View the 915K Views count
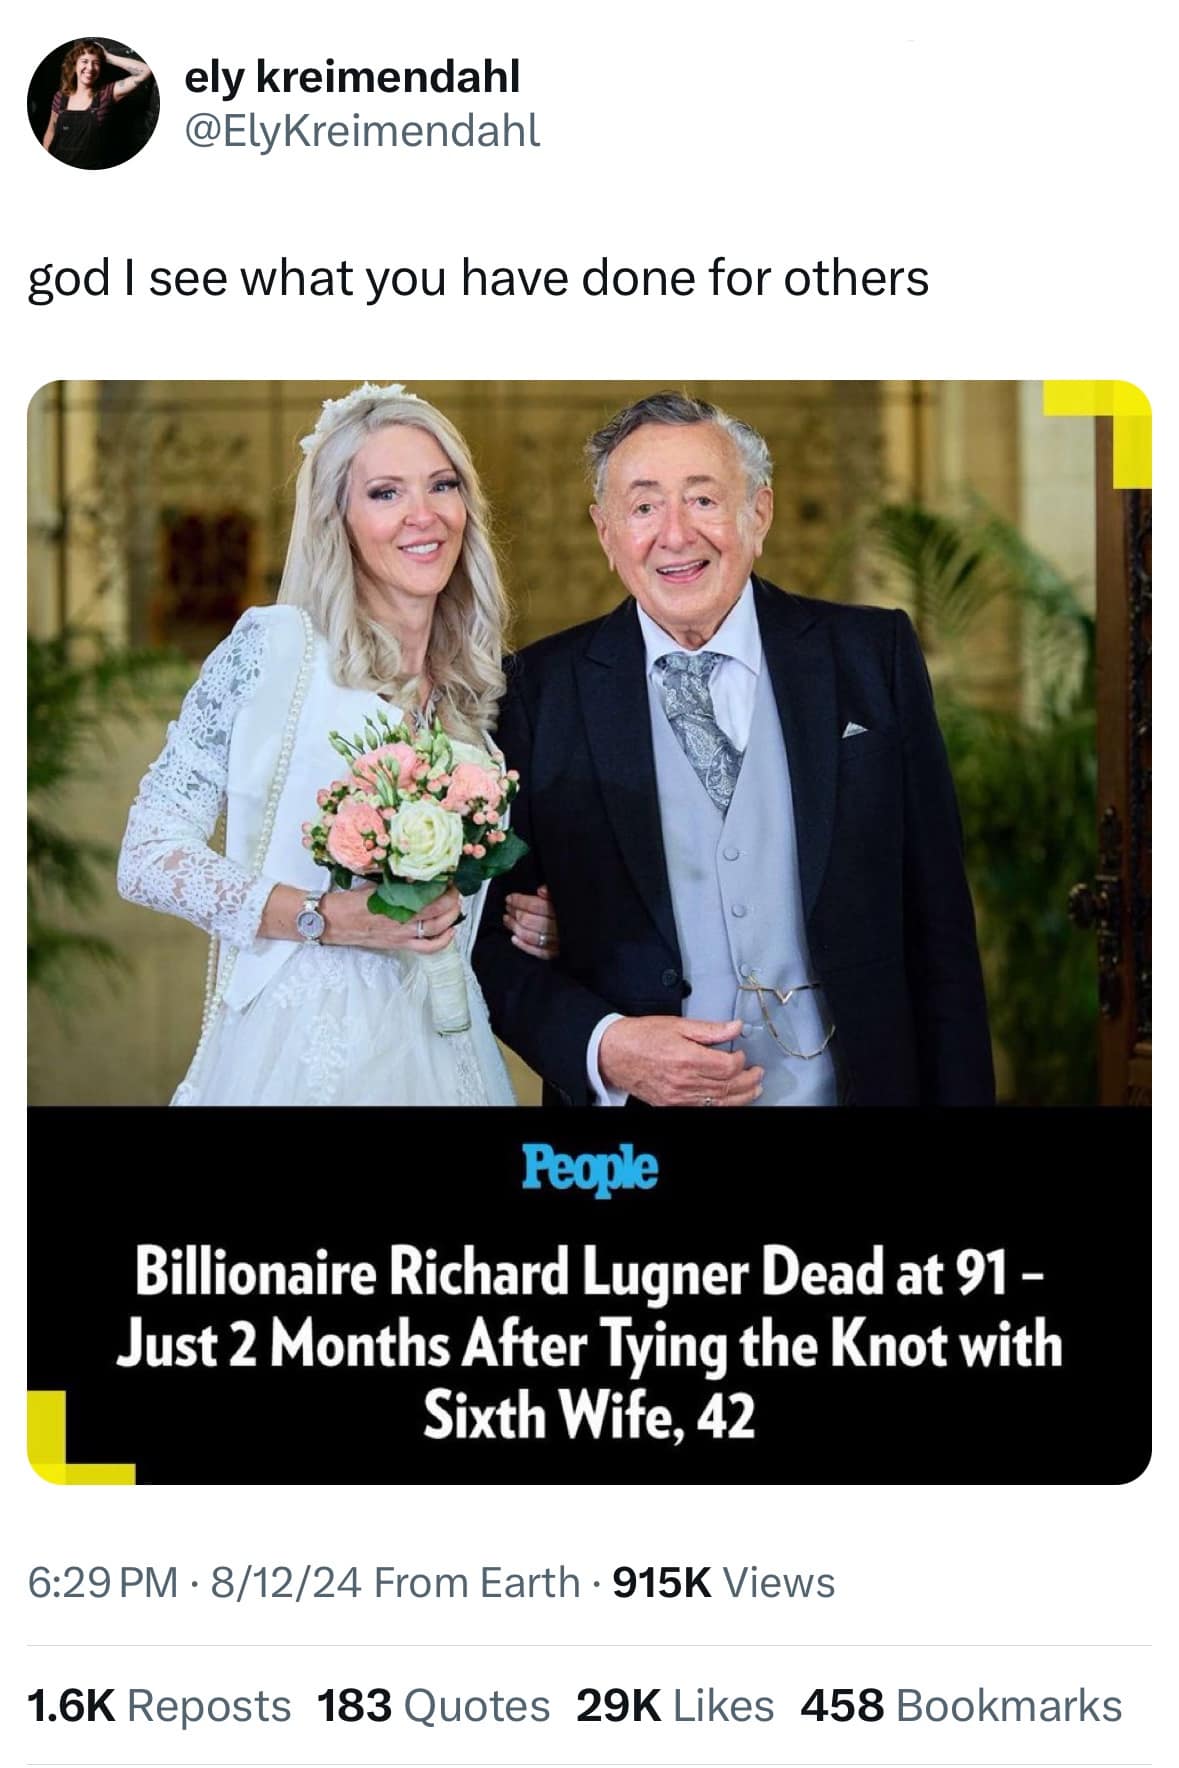1179x1768 pixels. [x=722, y=1583]
